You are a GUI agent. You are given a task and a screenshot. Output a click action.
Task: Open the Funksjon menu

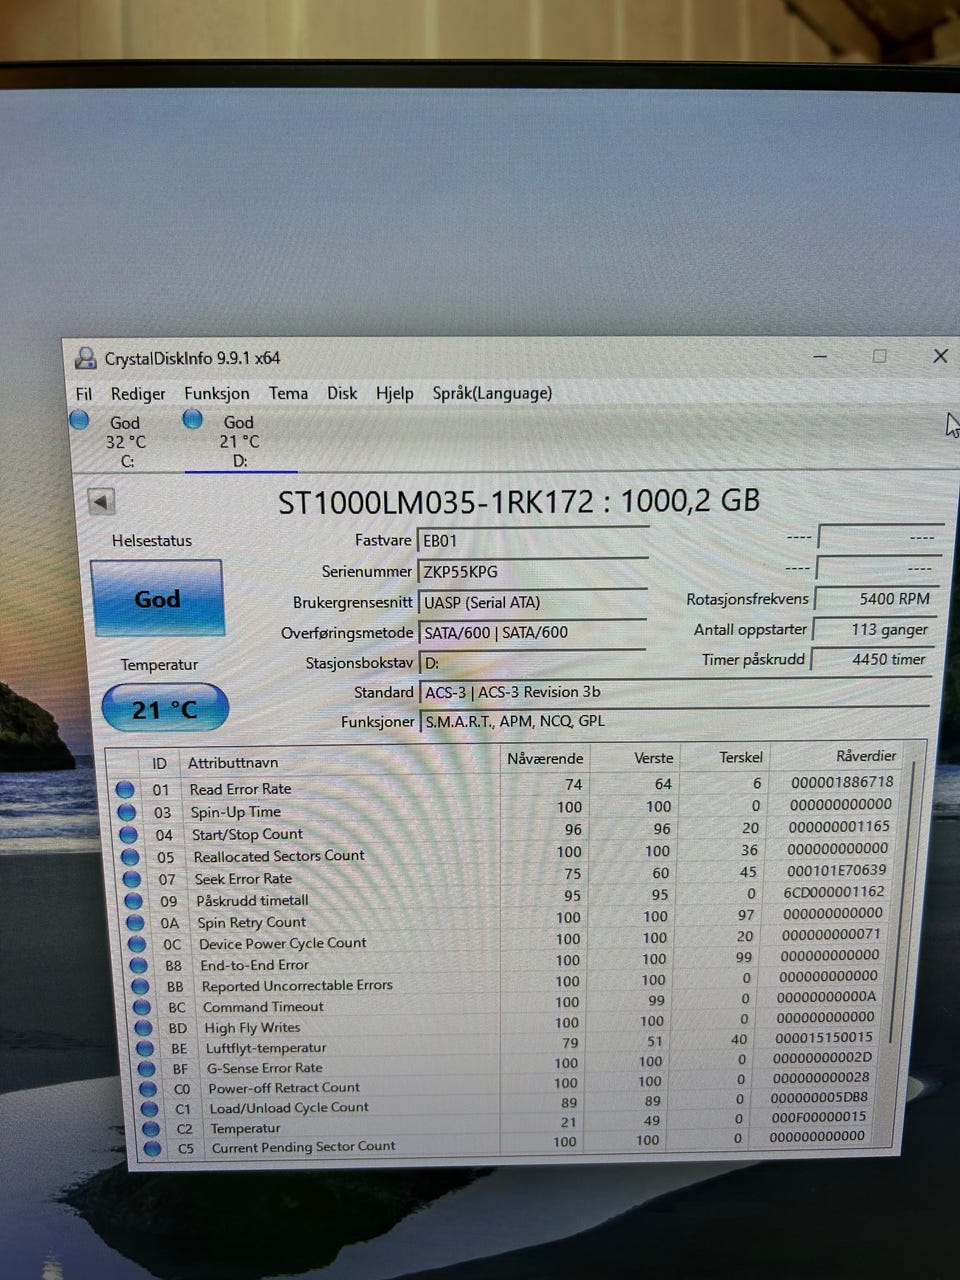[x=217, y=393]
